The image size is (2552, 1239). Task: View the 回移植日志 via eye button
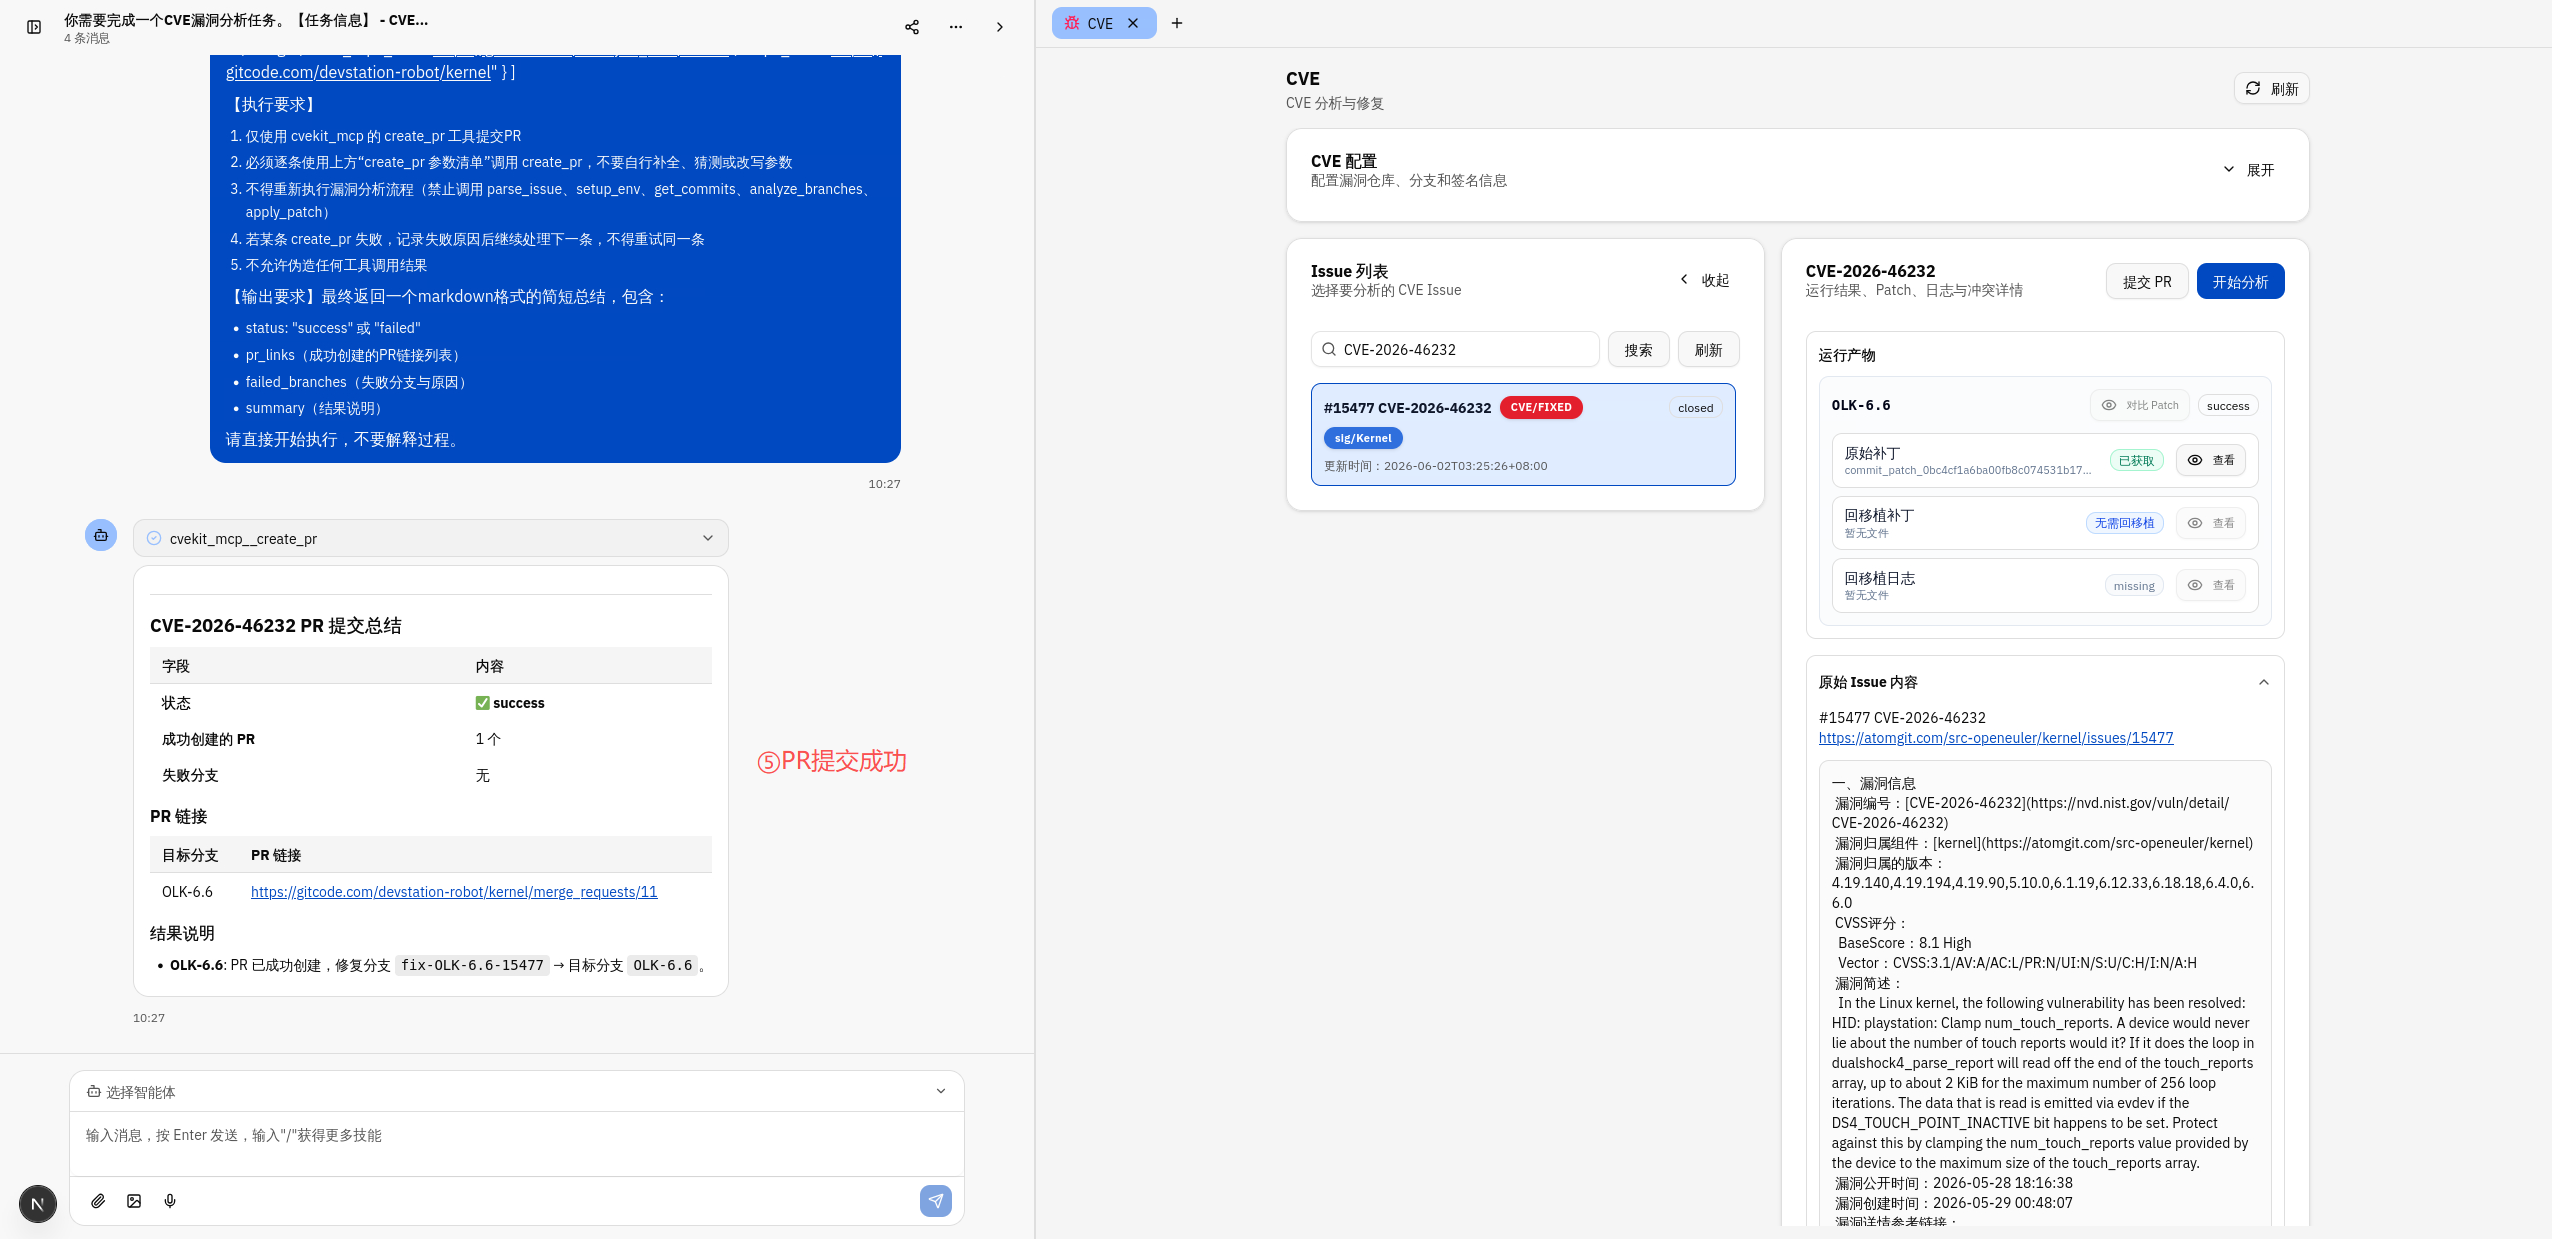click(2211, 585)
